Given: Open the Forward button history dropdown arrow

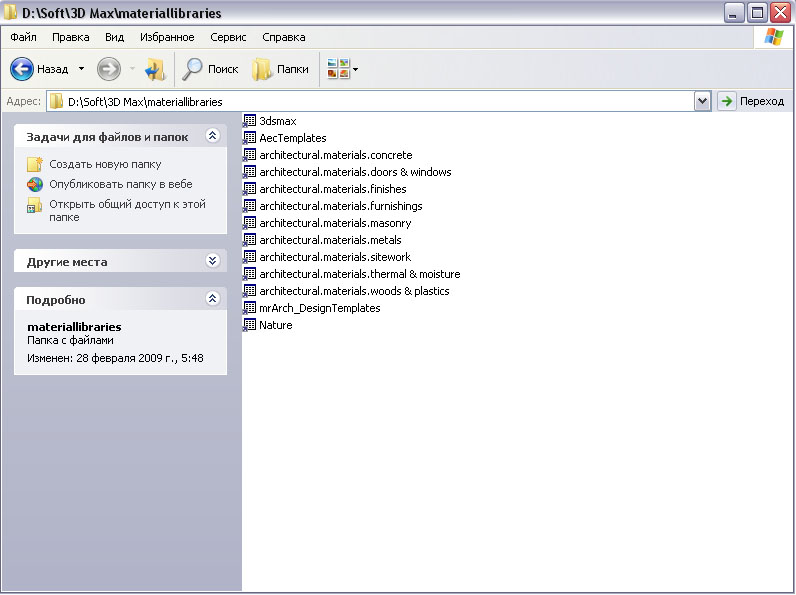Looking at the screenshot, I should 132,69.
